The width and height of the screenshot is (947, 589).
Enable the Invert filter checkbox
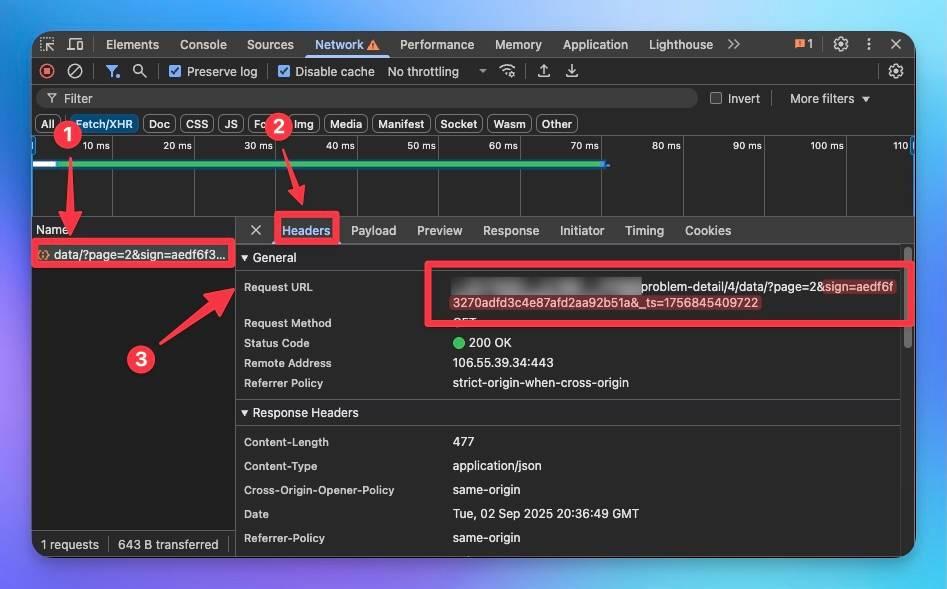(x=716, y=98)
